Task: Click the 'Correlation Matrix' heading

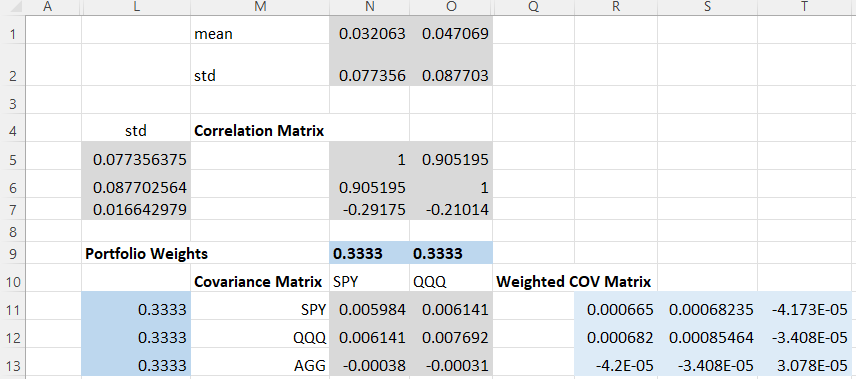Action: tap(259, 131)
